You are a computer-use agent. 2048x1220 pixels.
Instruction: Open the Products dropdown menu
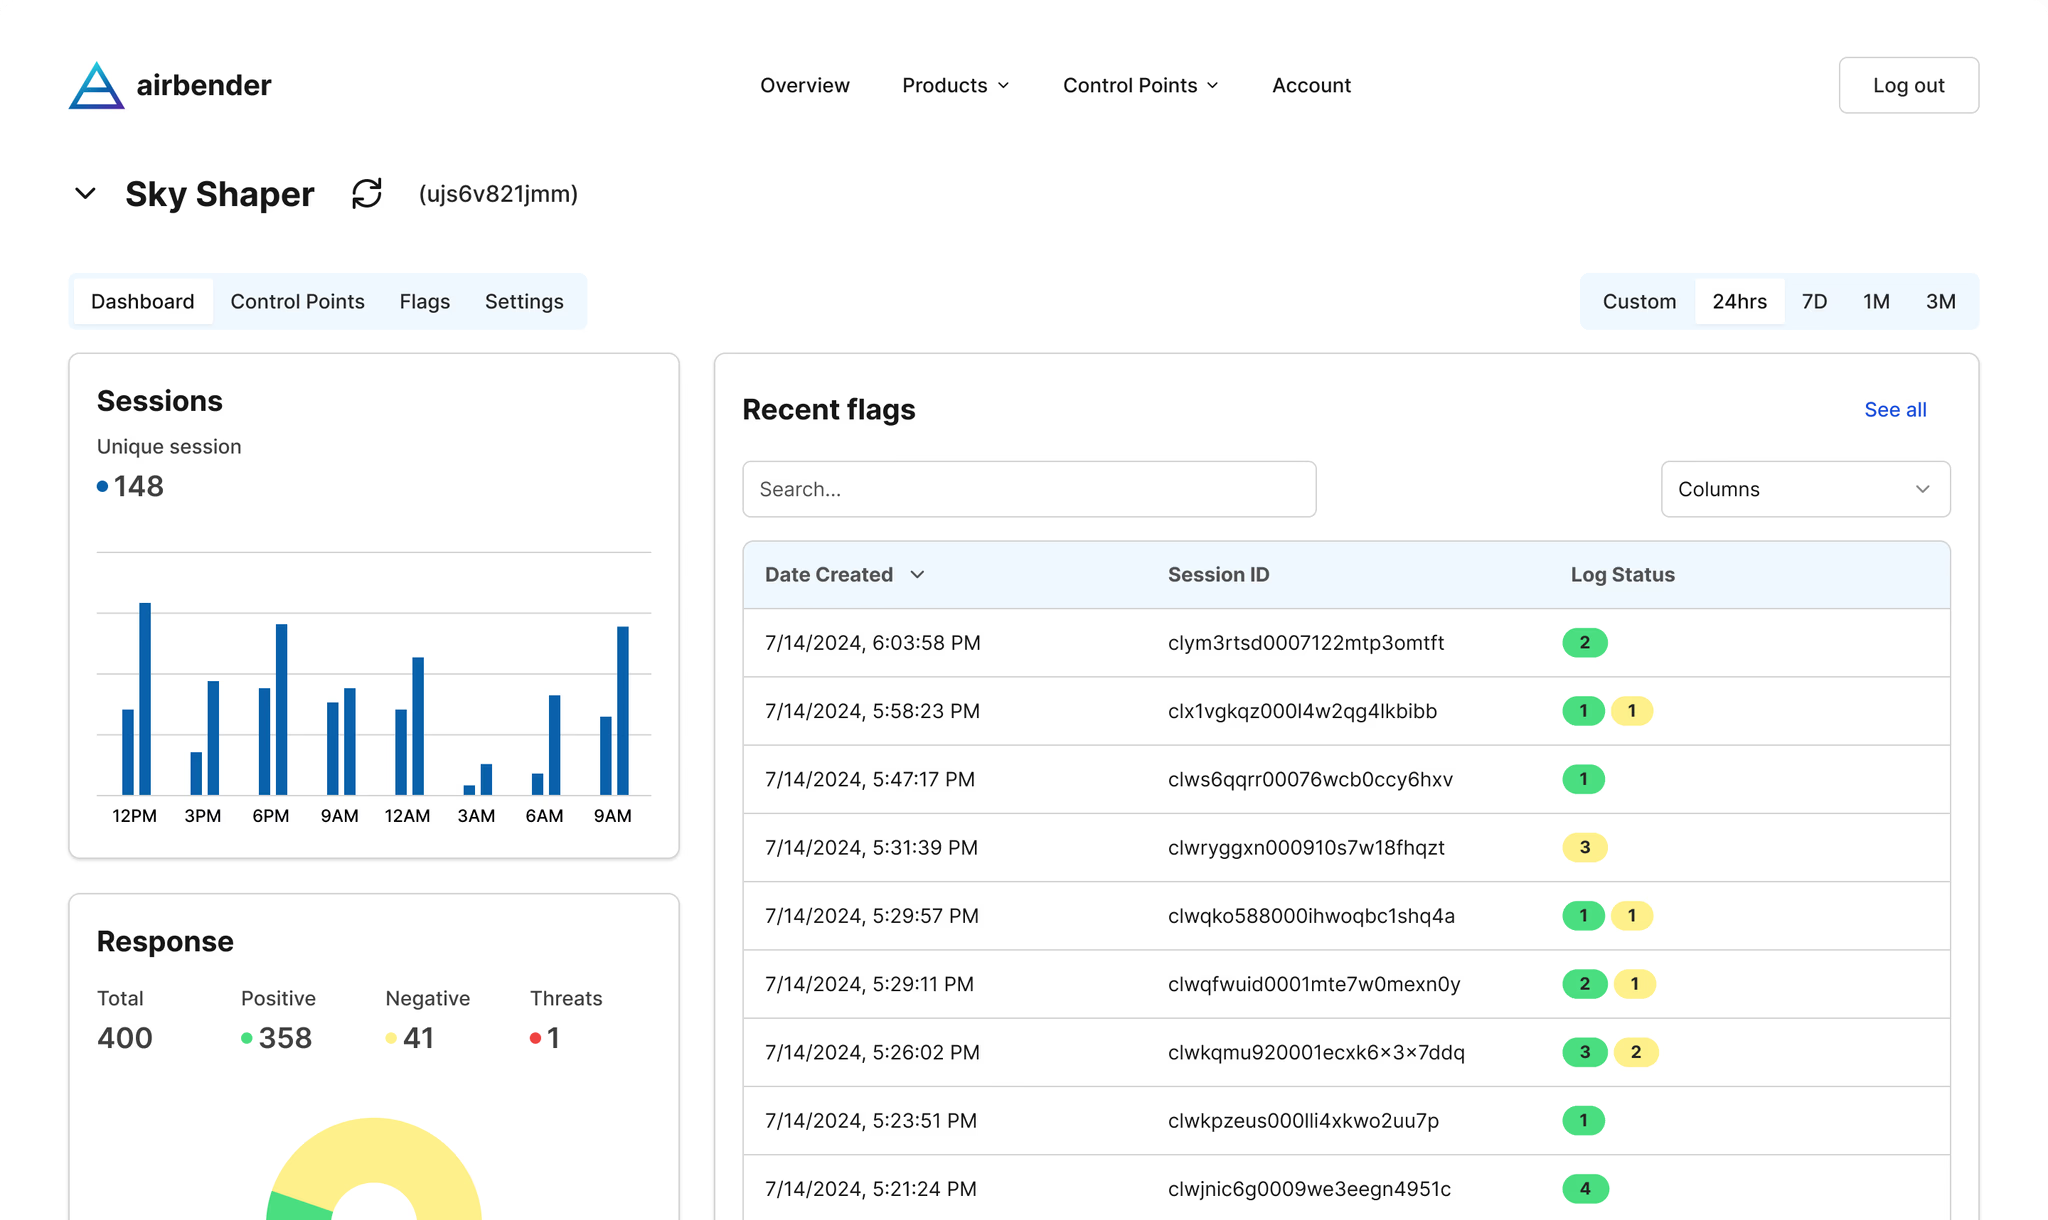point(955,86)
